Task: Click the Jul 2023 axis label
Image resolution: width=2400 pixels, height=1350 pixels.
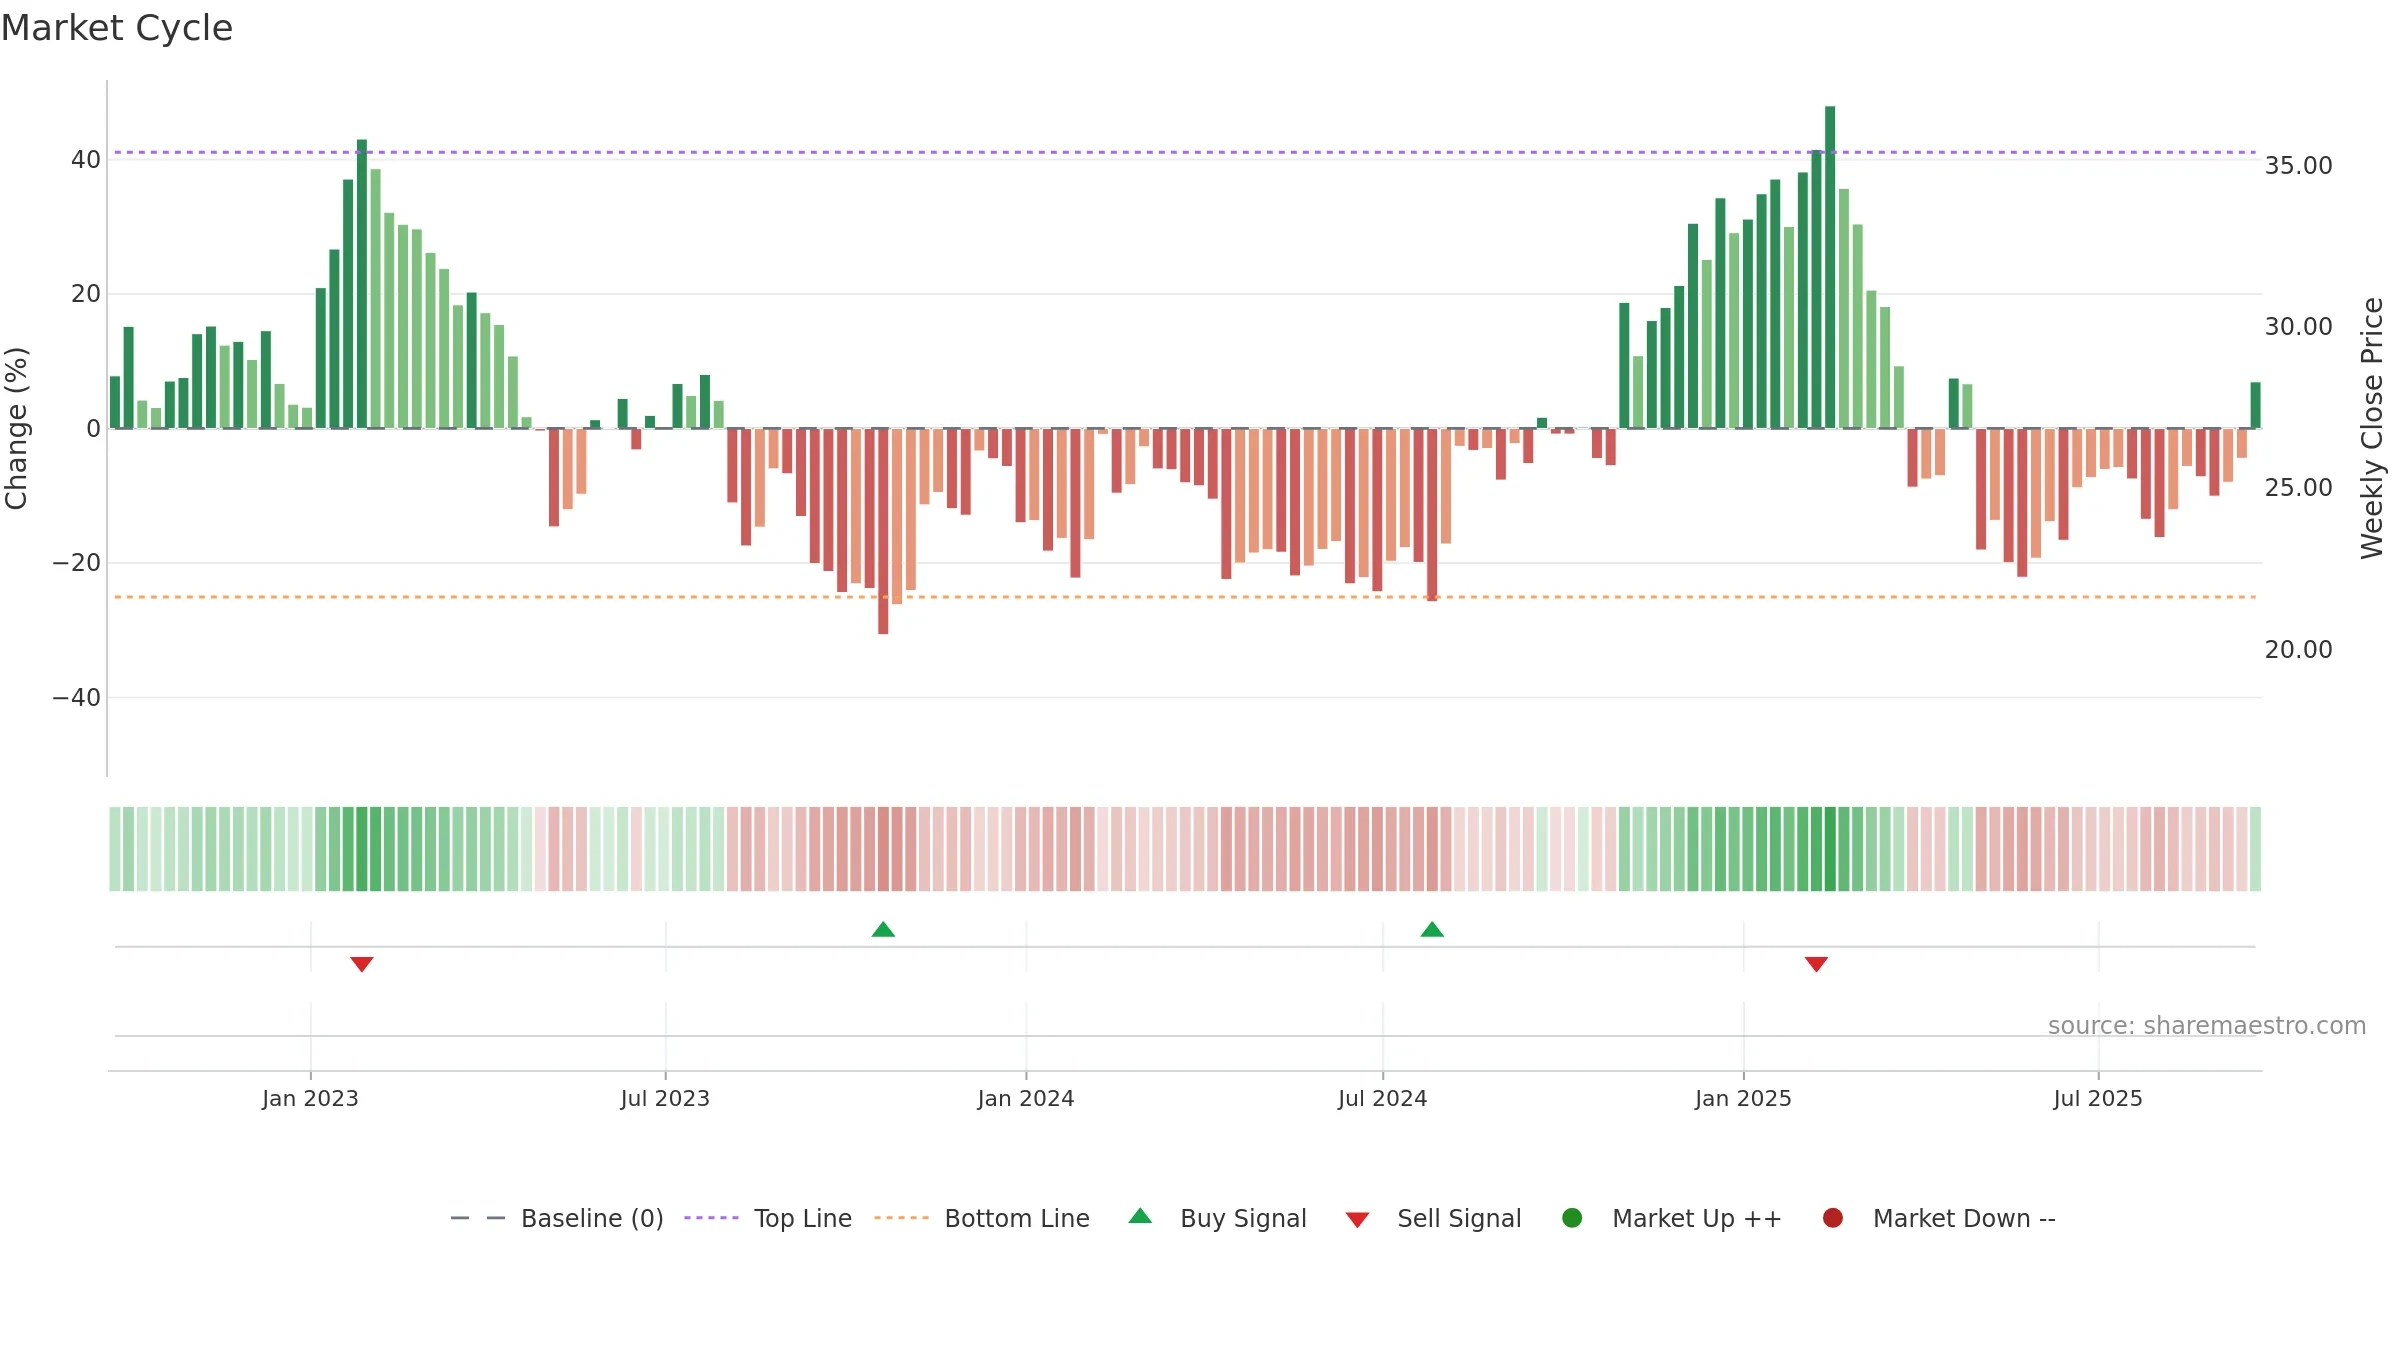Action: [x=665, y=1098]
